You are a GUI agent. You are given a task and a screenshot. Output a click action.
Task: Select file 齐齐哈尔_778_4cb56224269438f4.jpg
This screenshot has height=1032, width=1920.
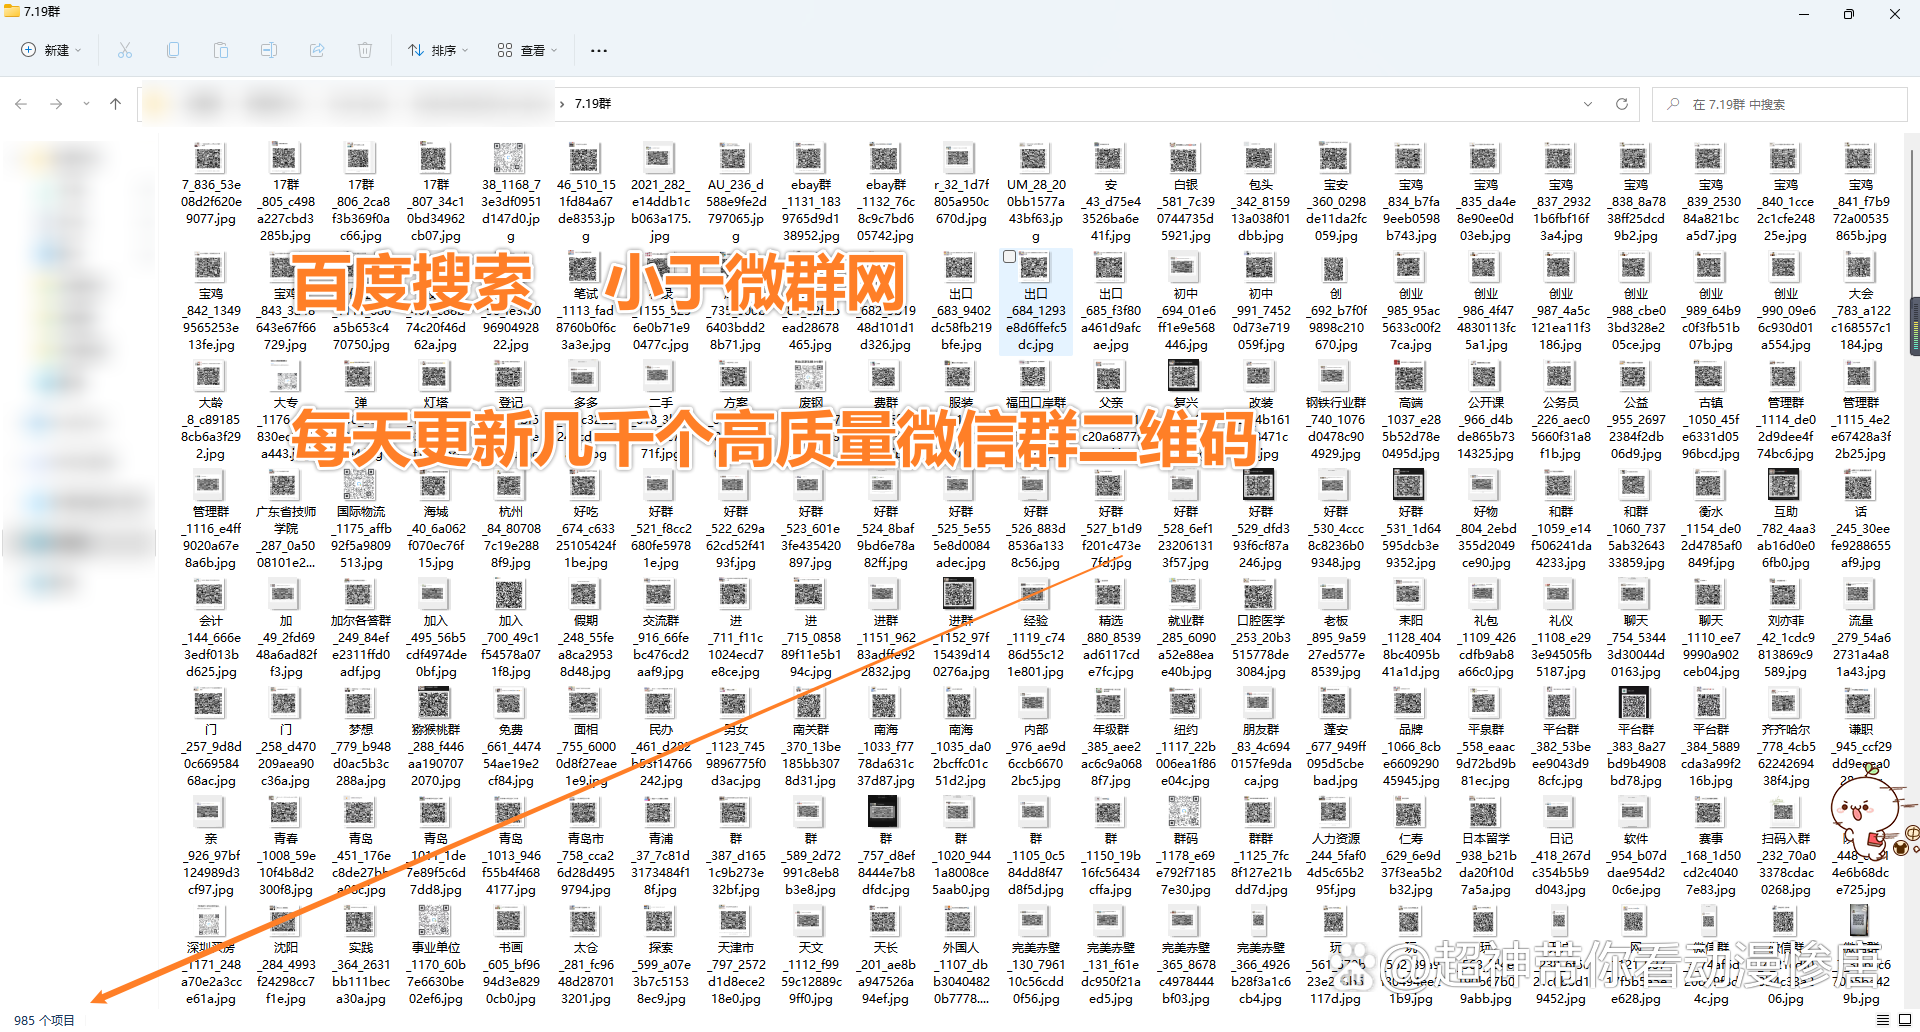[x=1786, y=738]
